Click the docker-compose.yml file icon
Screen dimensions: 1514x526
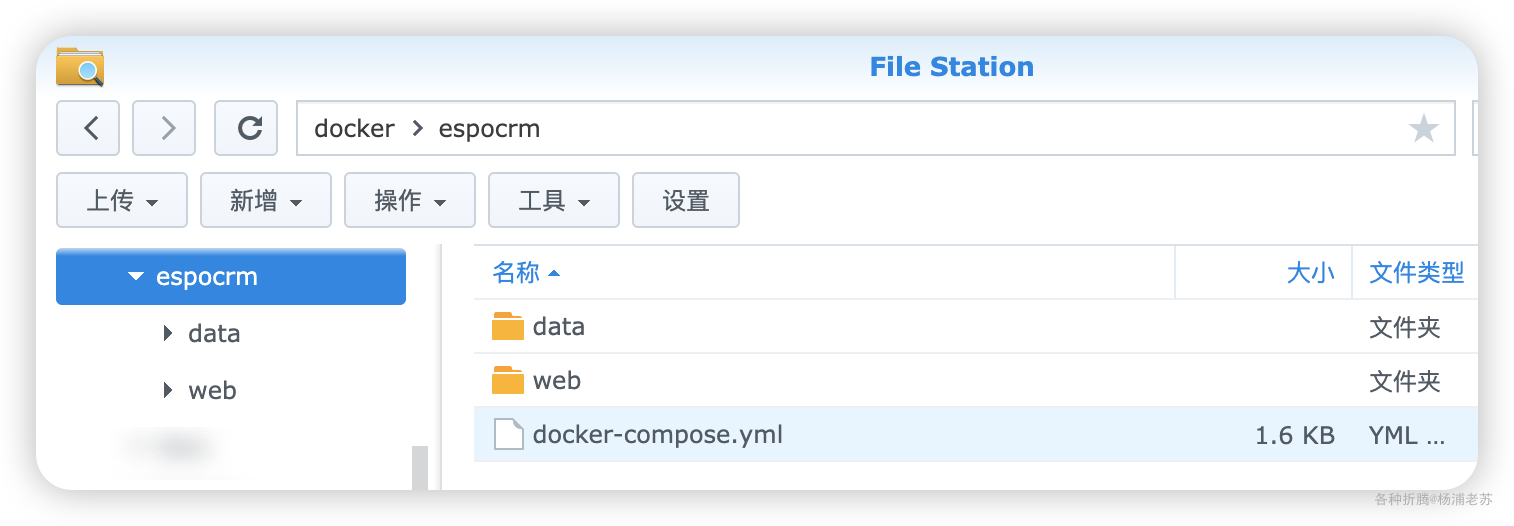[x=508, y=435]
